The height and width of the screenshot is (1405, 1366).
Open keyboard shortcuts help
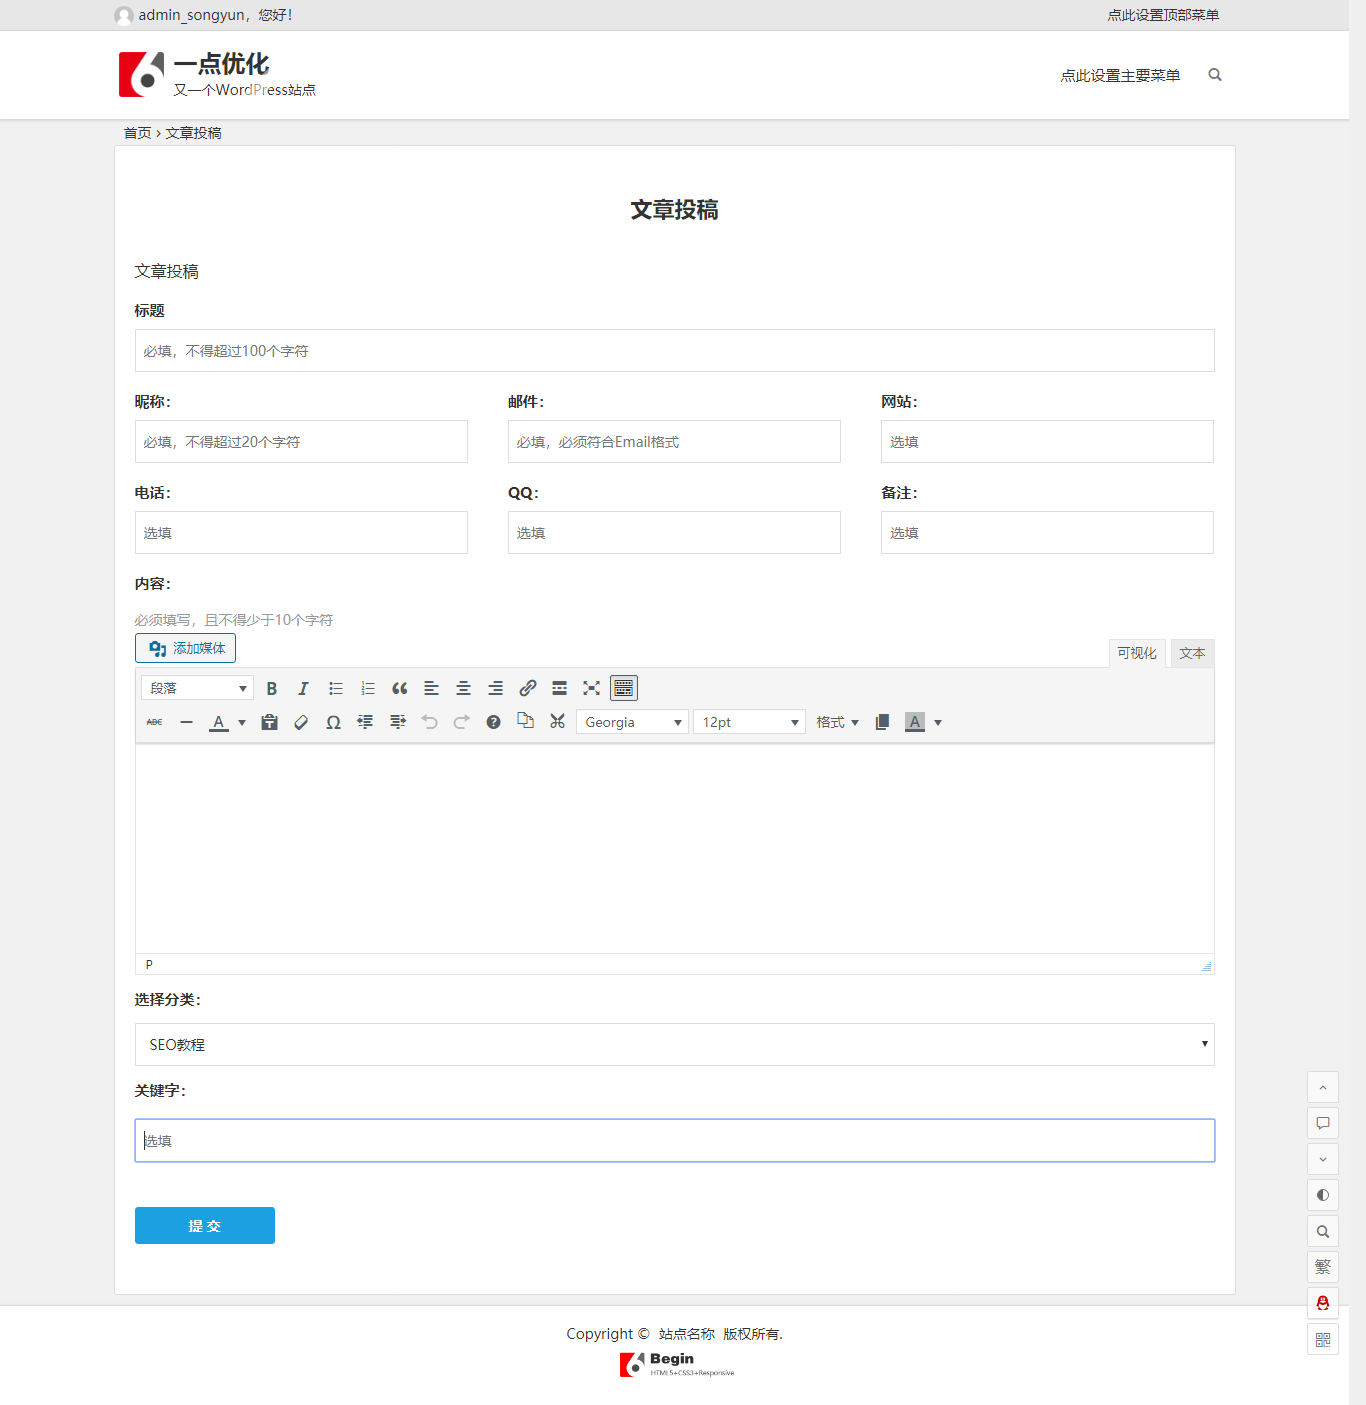pyautogui.click(x=493, y=722)
